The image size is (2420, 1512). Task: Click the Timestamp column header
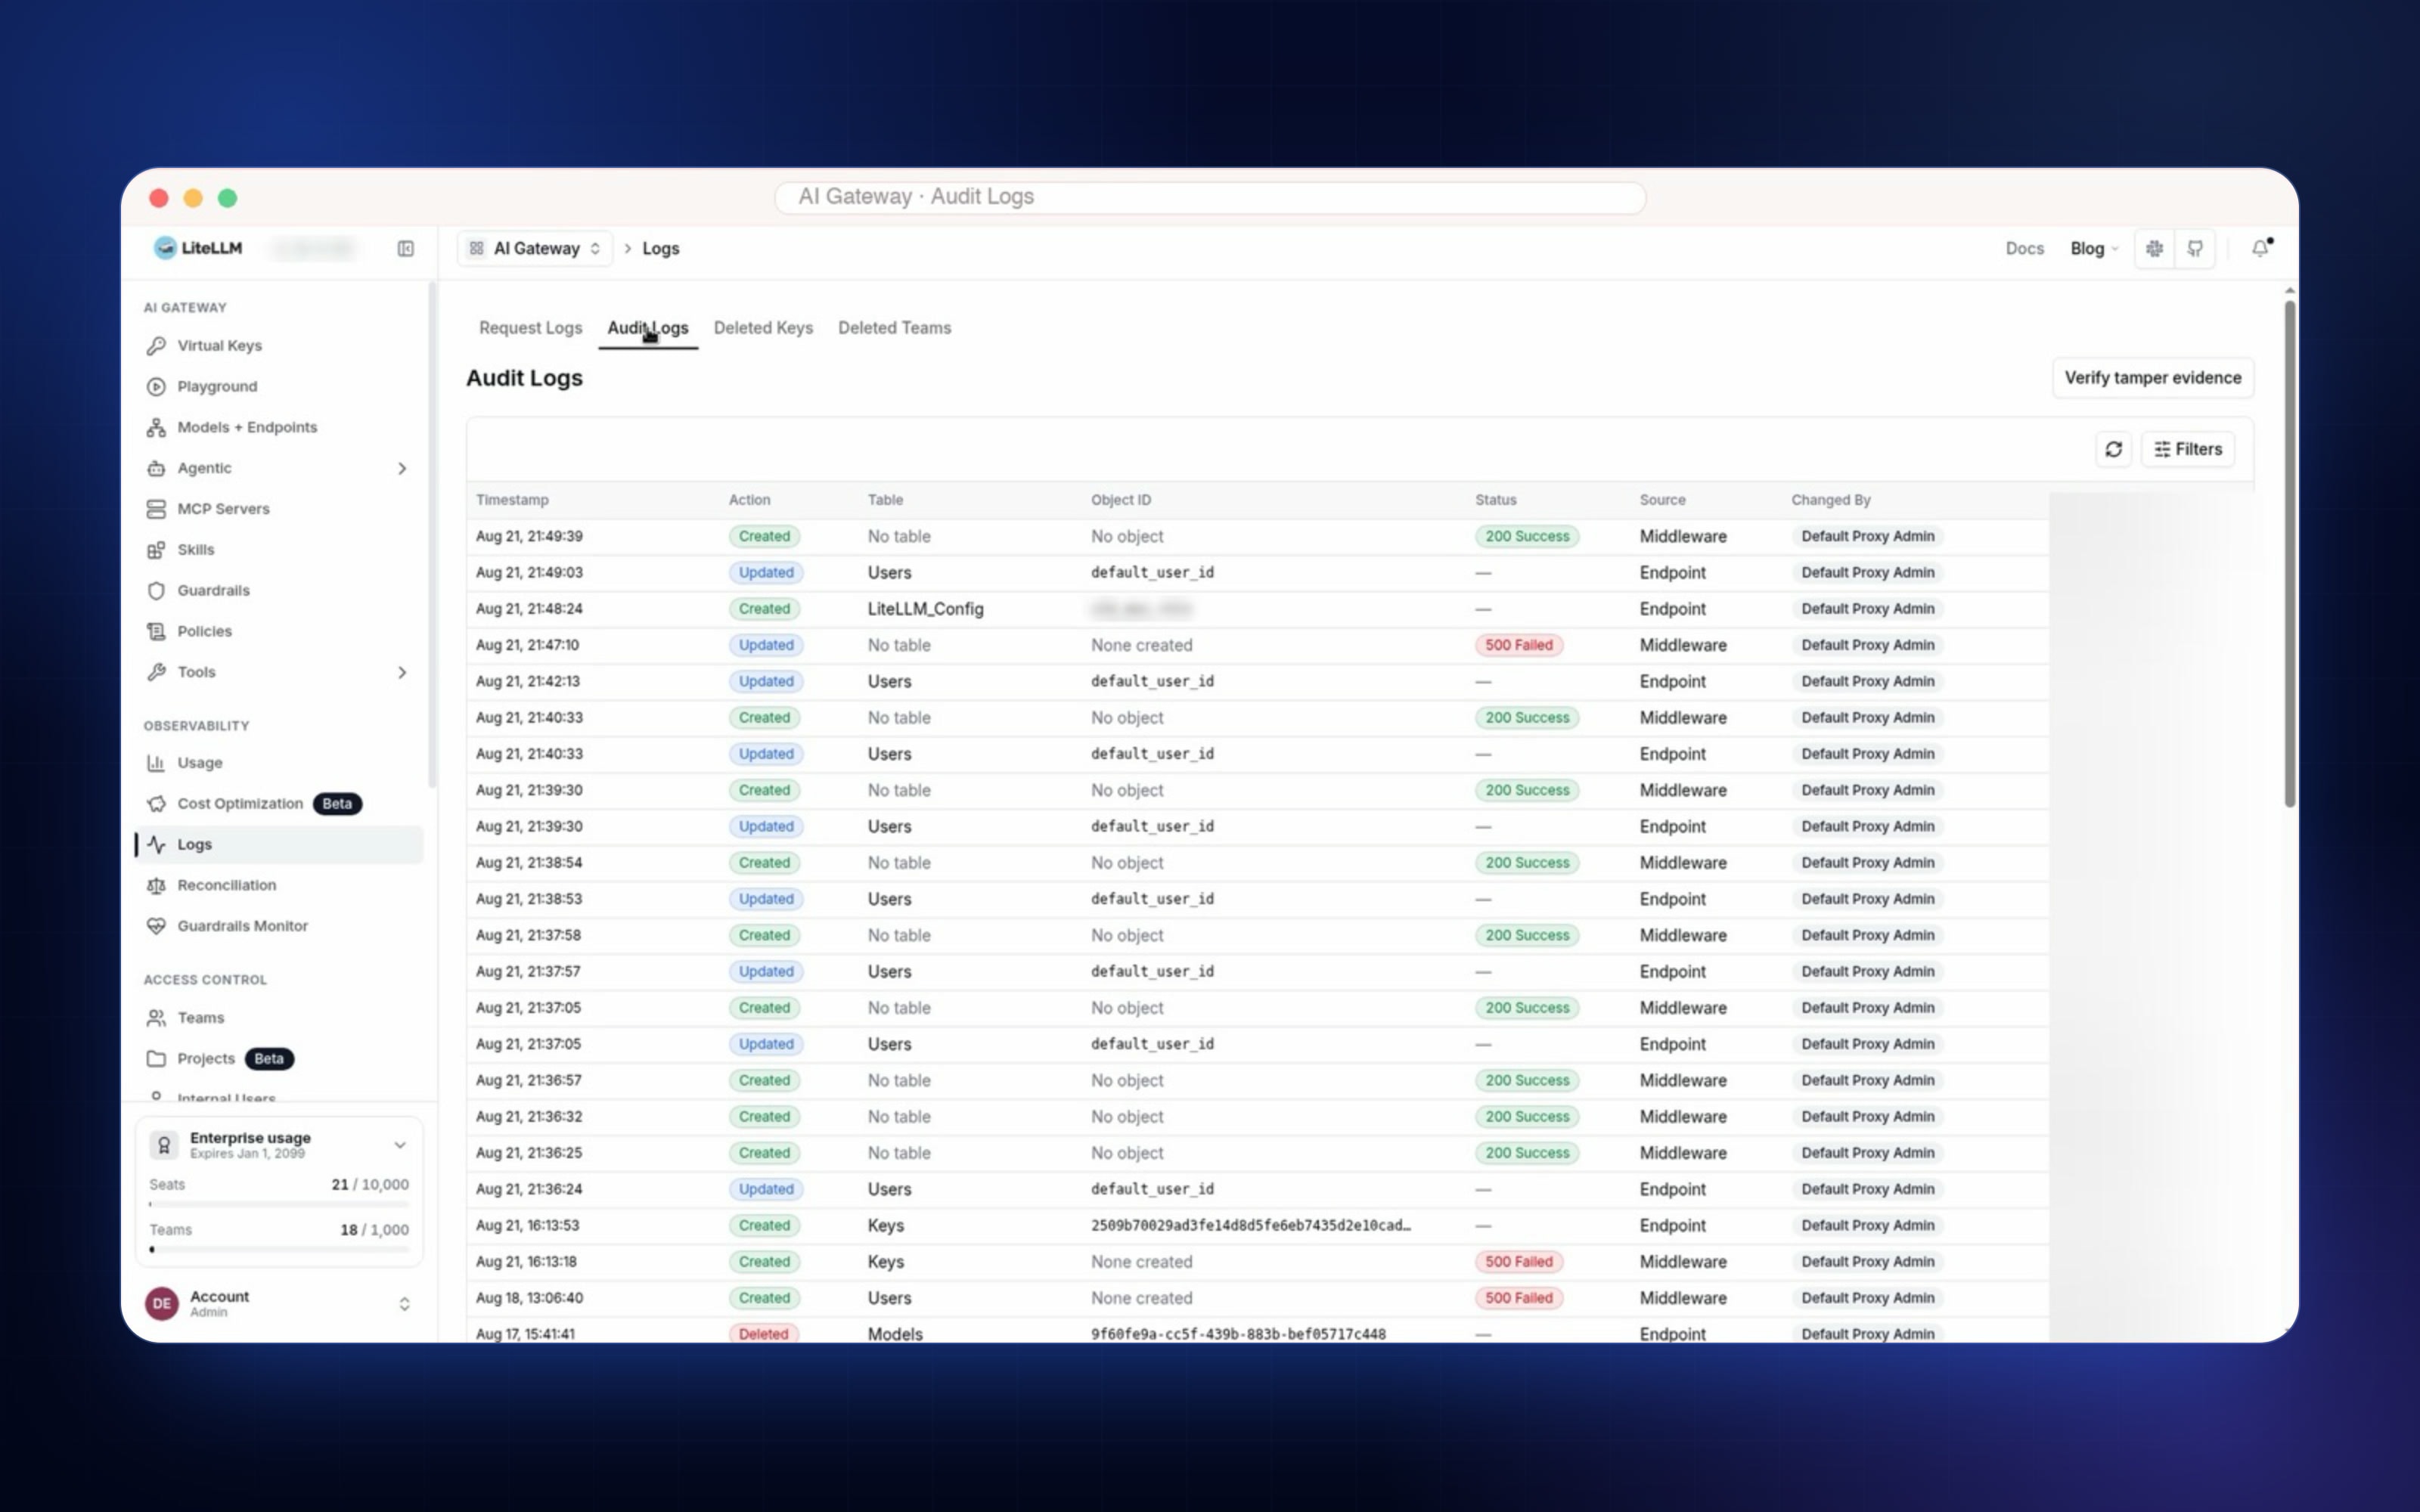(x=512, y=500)
